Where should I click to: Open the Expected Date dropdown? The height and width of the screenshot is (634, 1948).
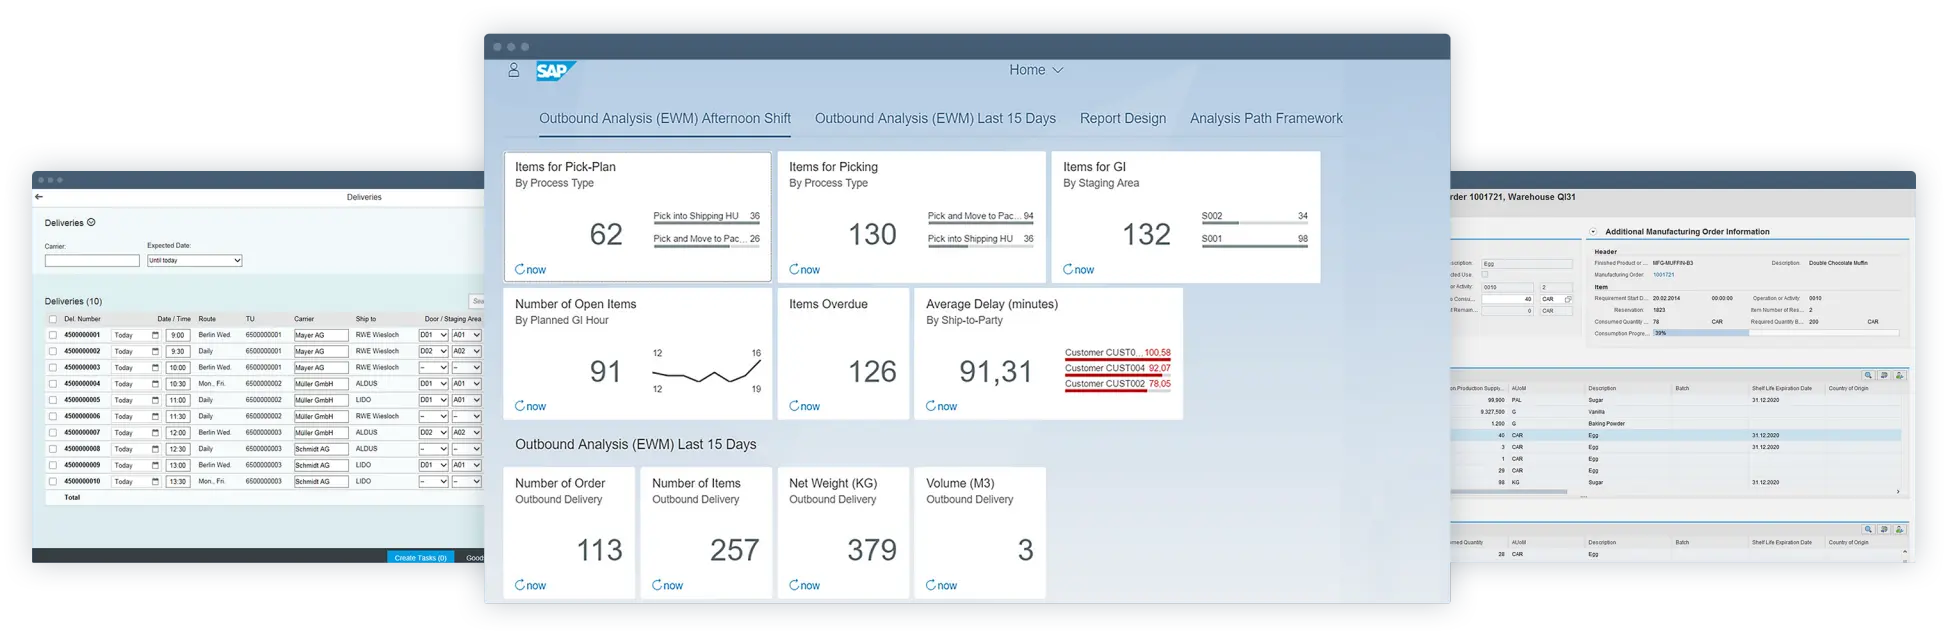point(194,261)
